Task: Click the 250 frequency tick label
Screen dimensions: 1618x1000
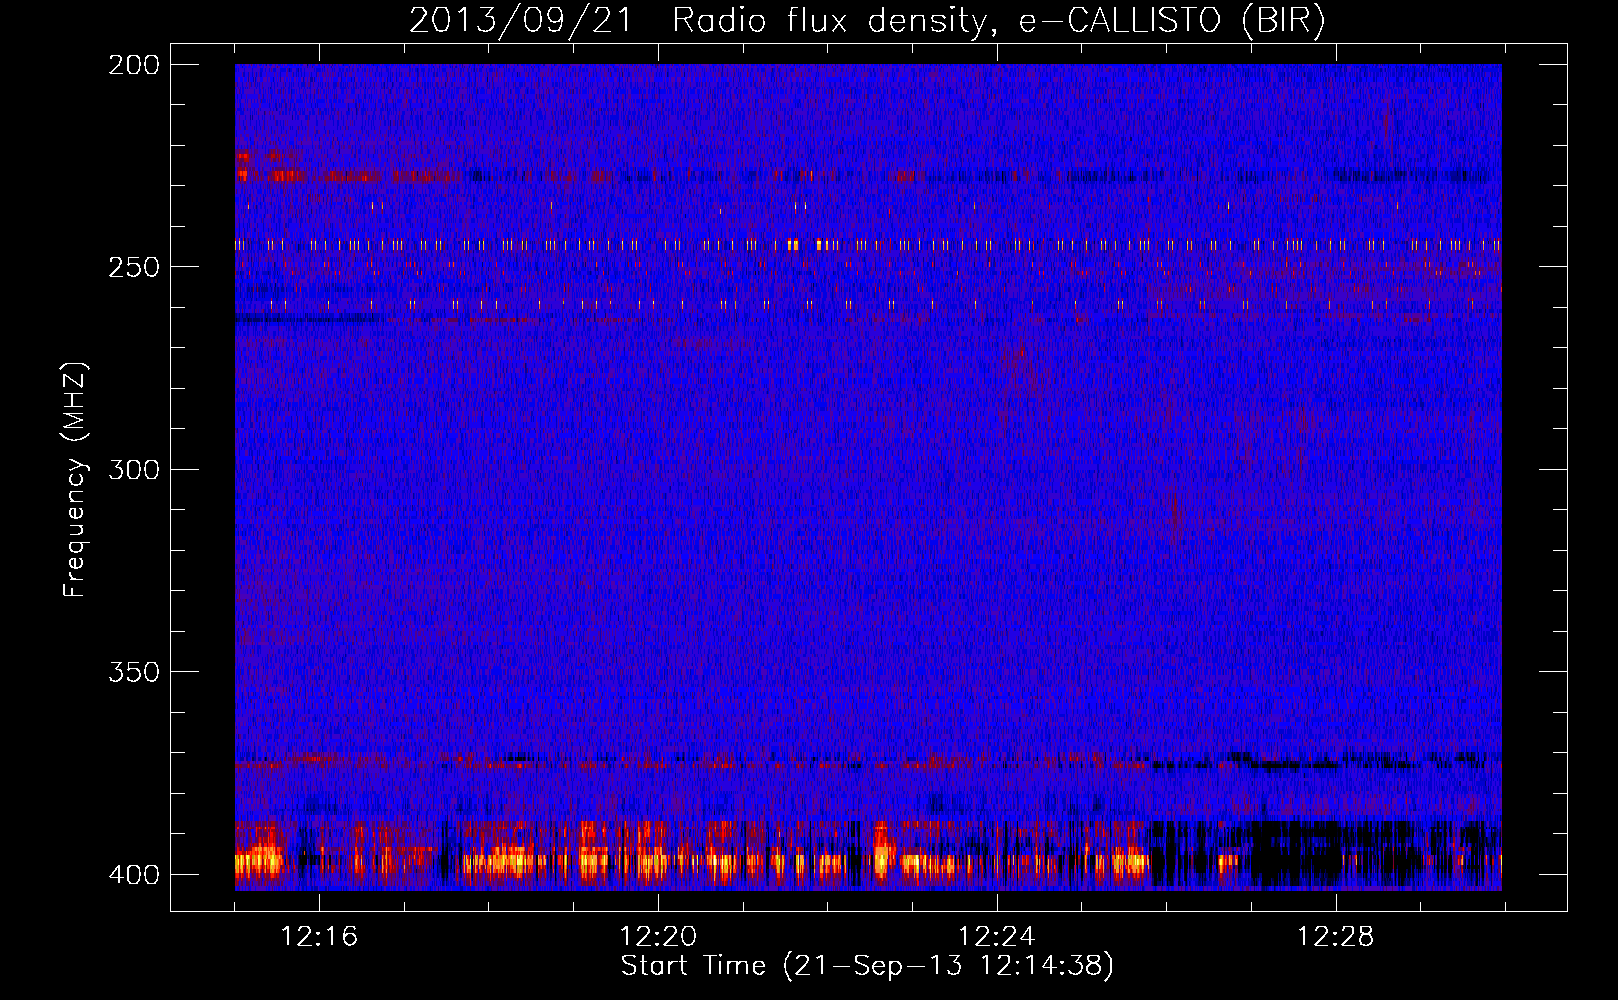Action: [x=134, y=267]
